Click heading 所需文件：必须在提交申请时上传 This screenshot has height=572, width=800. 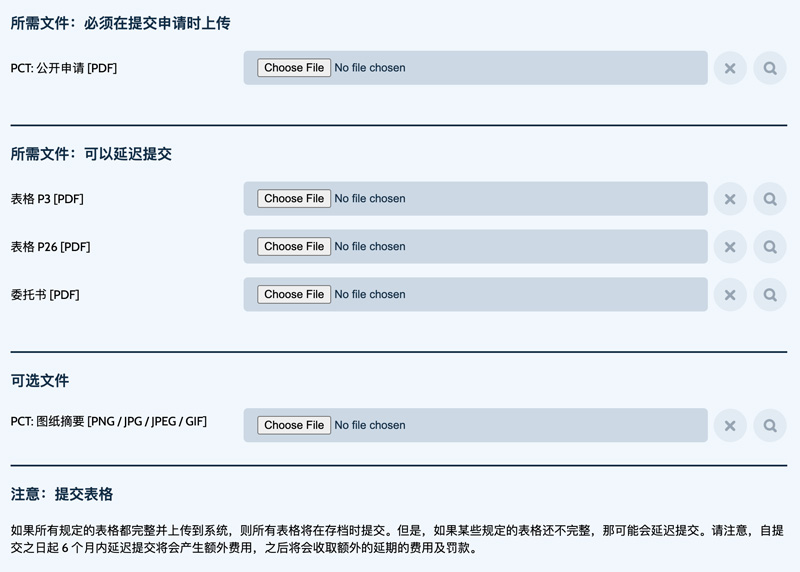(x=120, y=23)
